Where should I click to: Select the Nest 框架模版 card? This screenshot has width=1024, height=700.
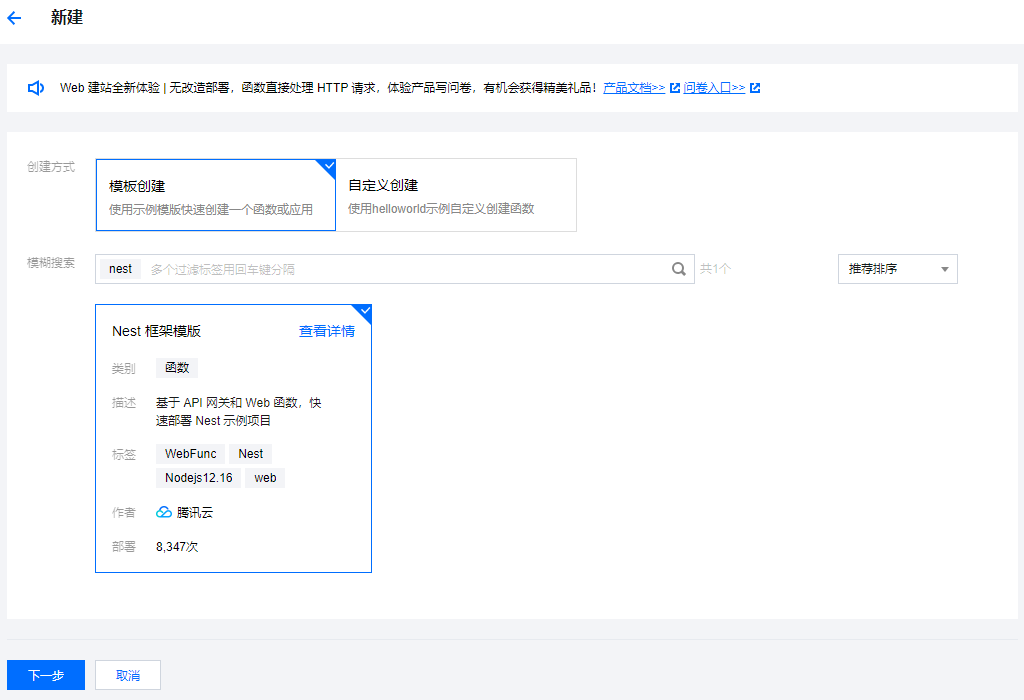[233, 438]
